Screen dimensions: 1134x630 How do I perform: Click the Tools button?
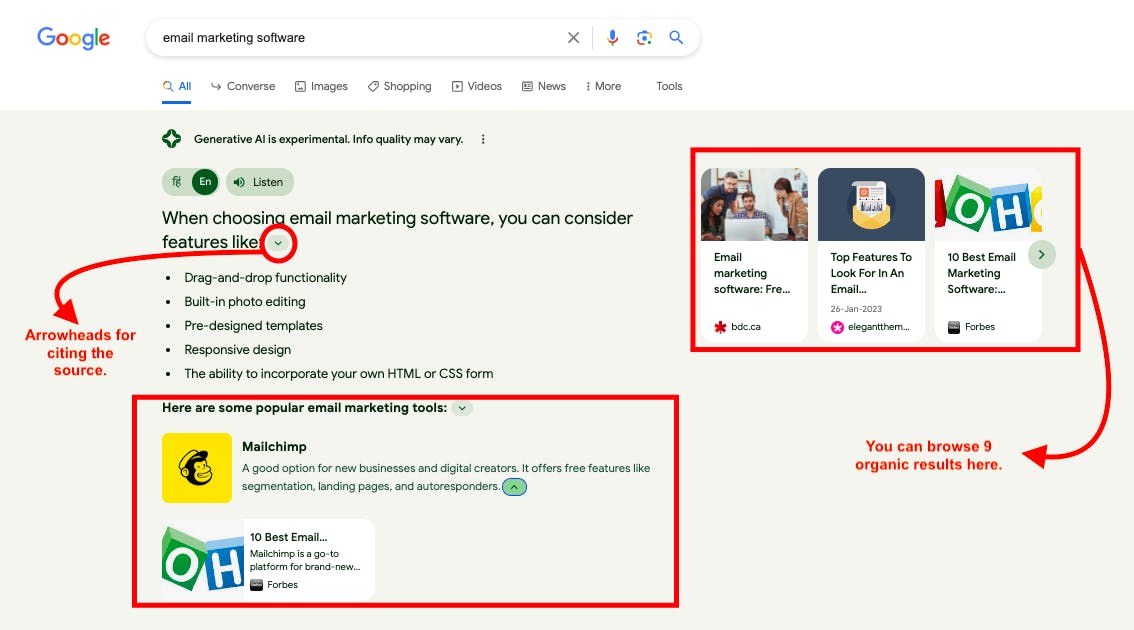[669, 86]
